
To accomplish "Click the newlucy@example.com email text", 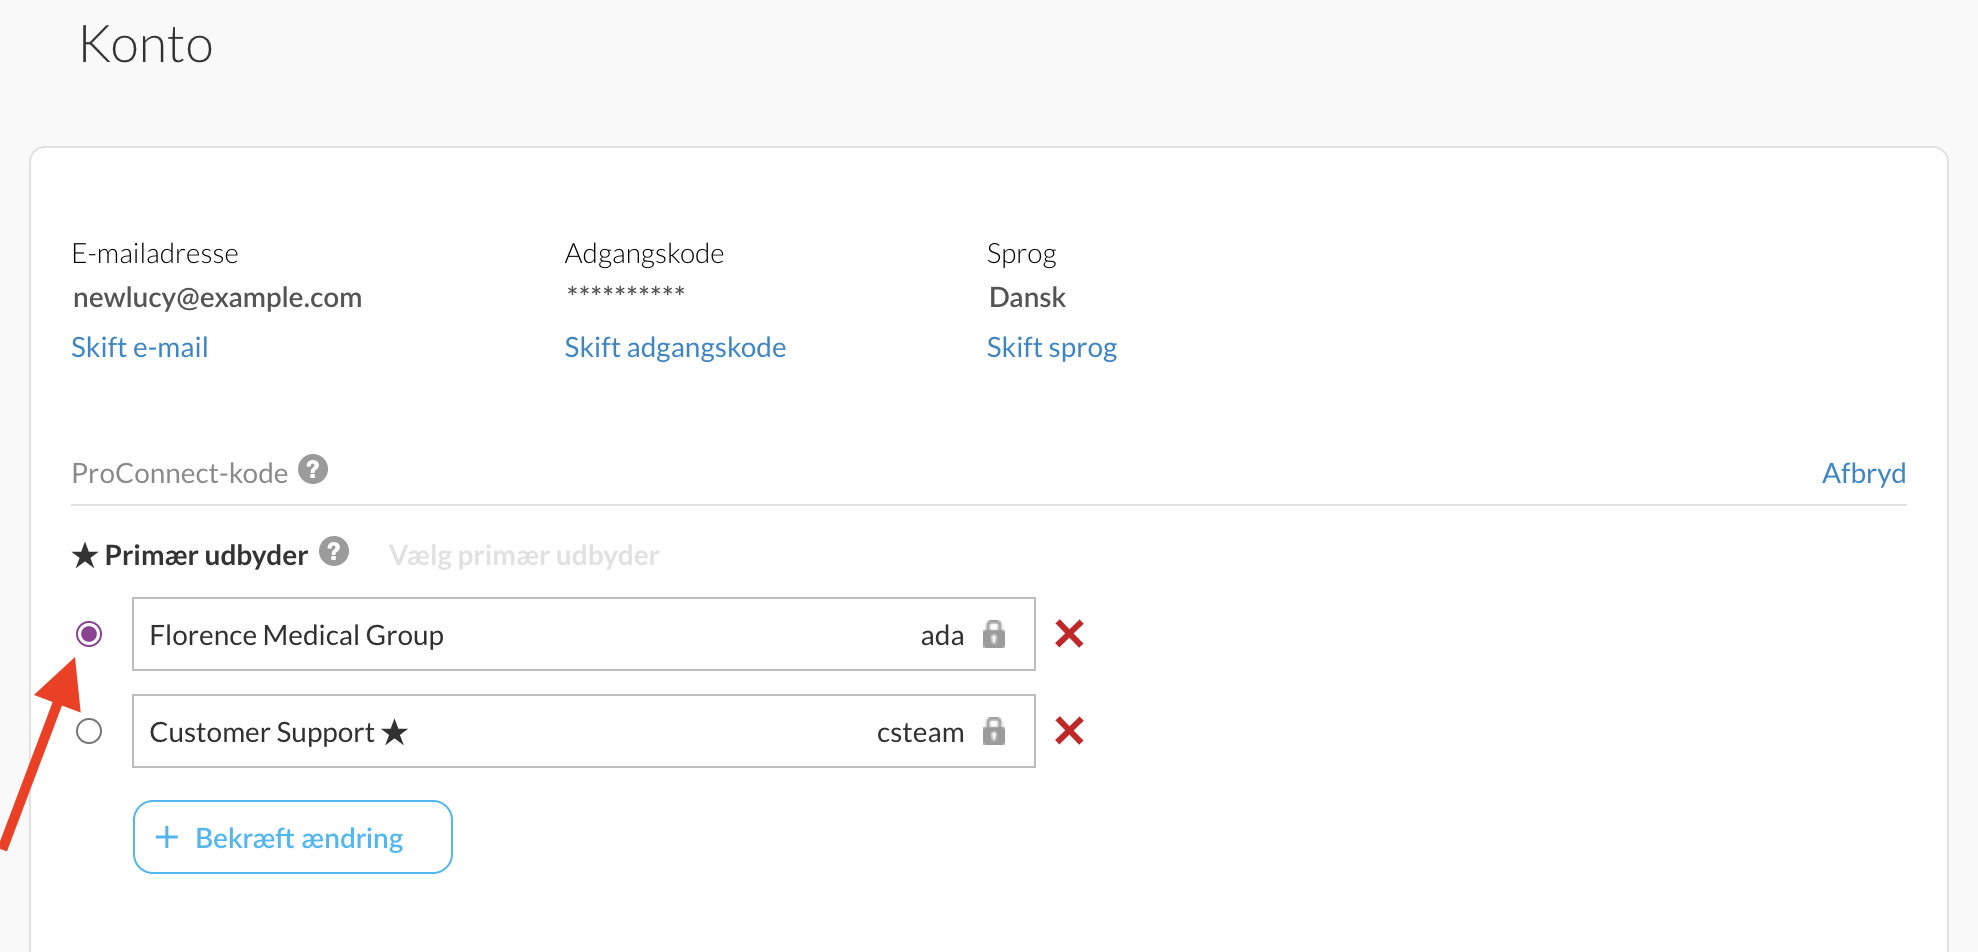I will pyautogui.click(x=217, y=297).
